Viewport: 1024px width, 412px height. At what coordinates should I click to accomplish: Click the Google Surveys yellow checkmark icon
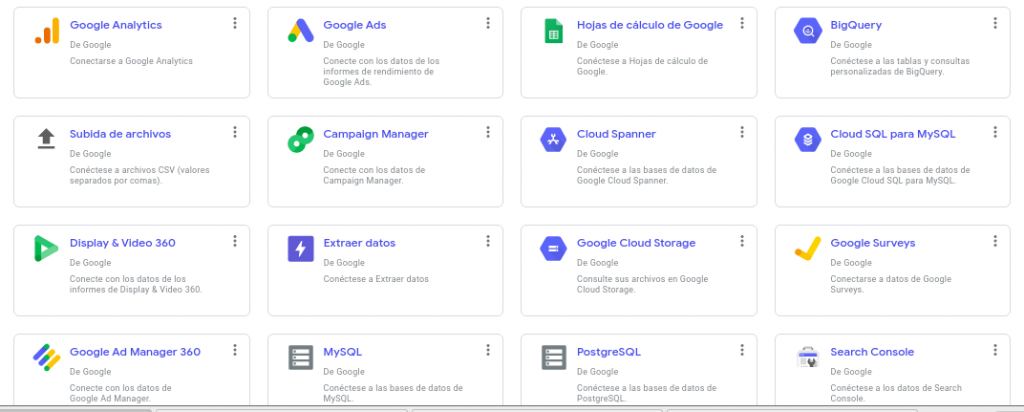807,247
